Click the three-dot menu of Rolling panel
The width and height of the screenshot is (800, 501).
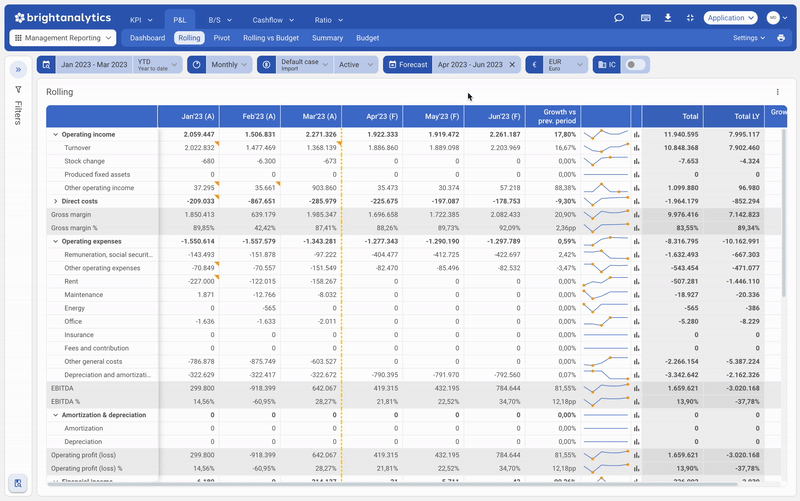coord(778,92)
